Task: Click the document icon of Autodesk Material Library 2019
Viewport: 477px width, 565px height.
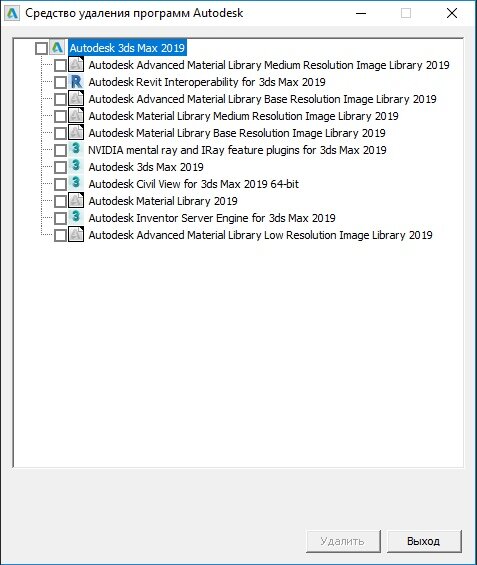Action: [76, 201]
